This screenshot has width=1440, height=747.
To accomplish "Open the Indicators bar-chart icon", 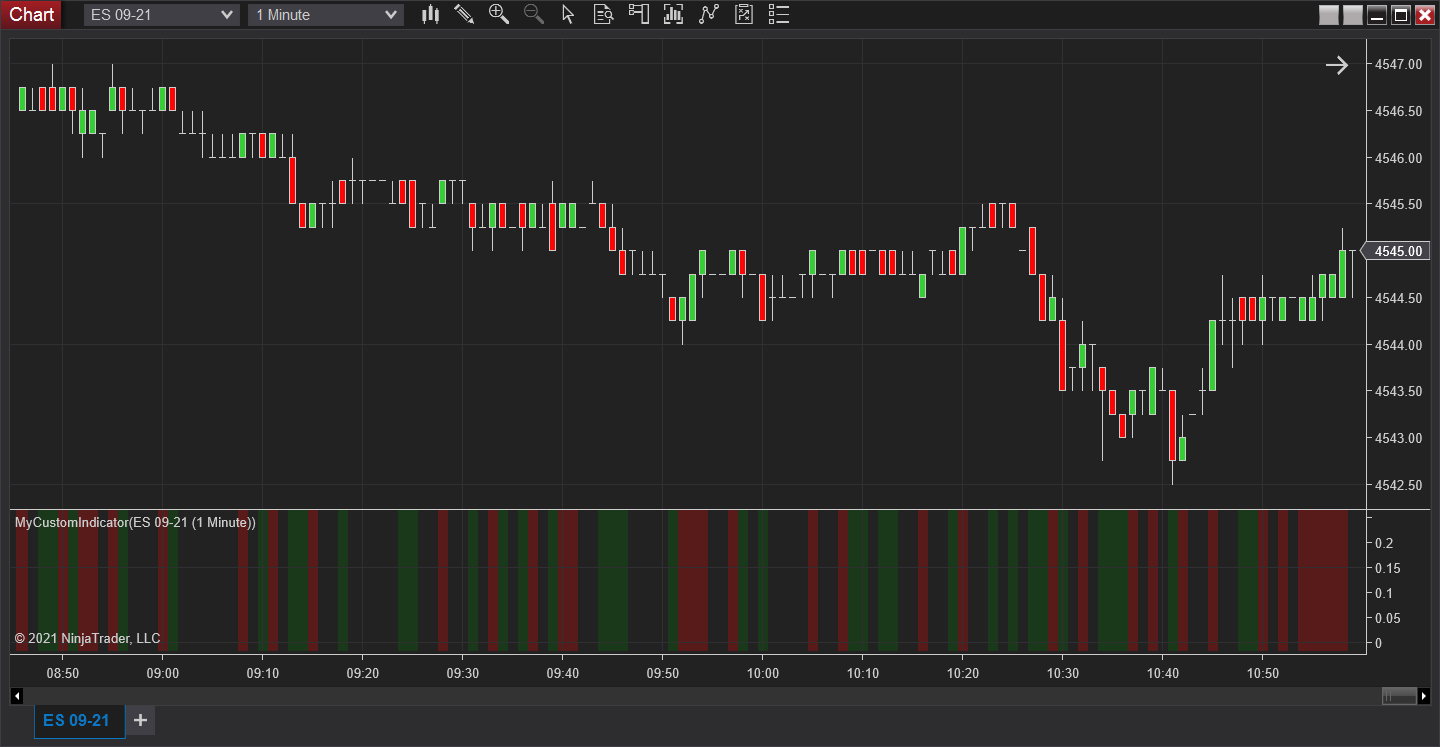I will coord(673,14).
